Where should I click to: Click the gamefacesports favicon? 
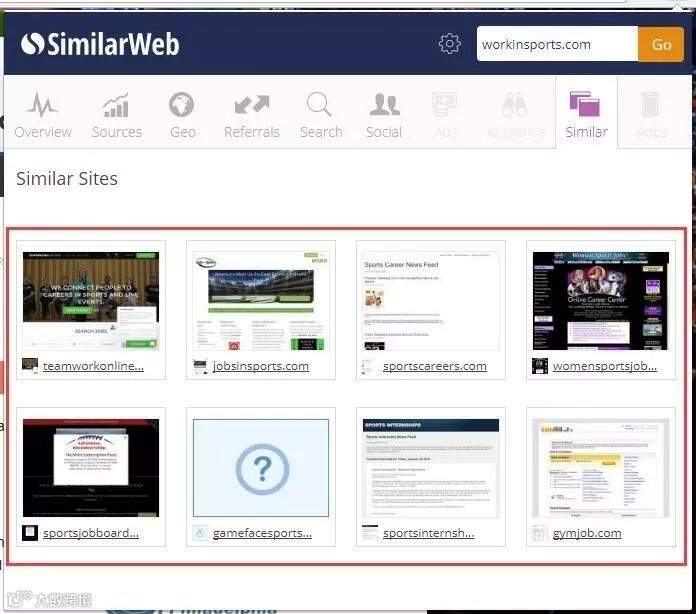pos(200,533)
